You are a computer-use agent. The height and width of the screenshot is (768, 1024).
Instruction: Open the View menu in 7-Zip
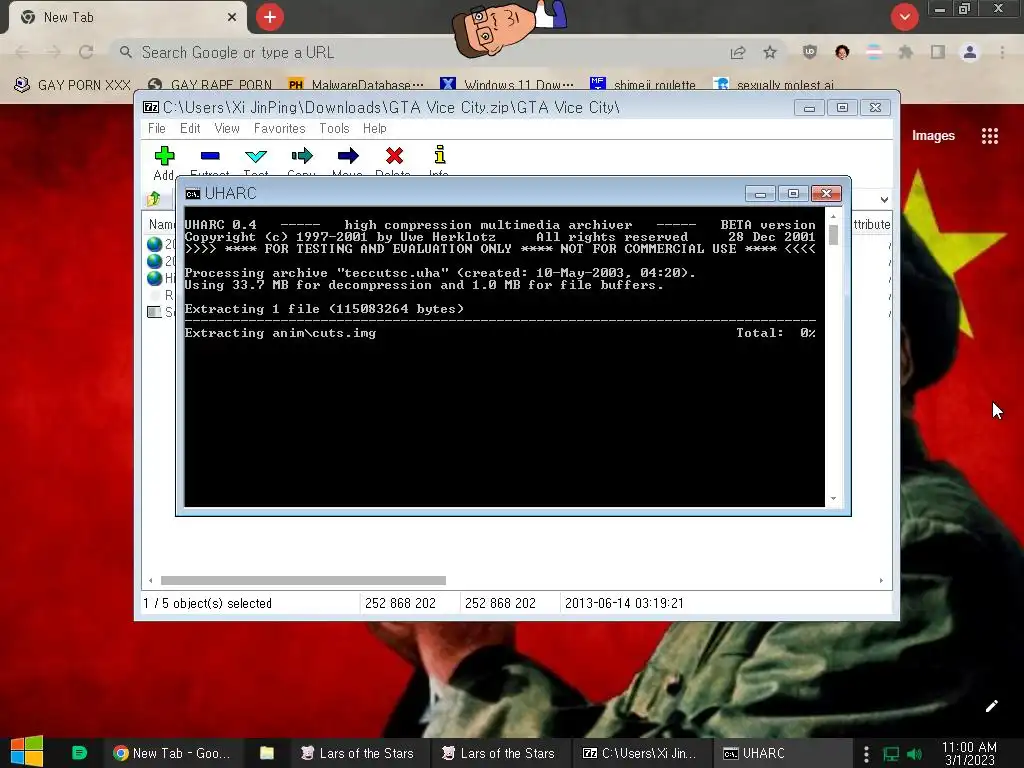(227, 128)
